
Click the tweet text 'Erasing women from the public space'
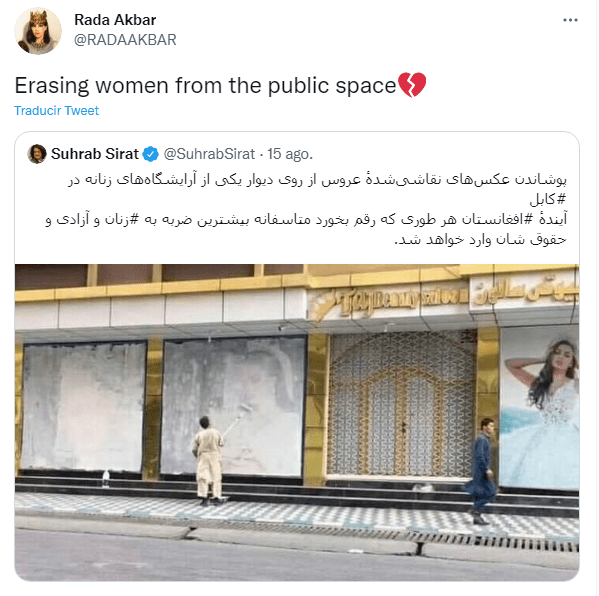coord(206,85)
